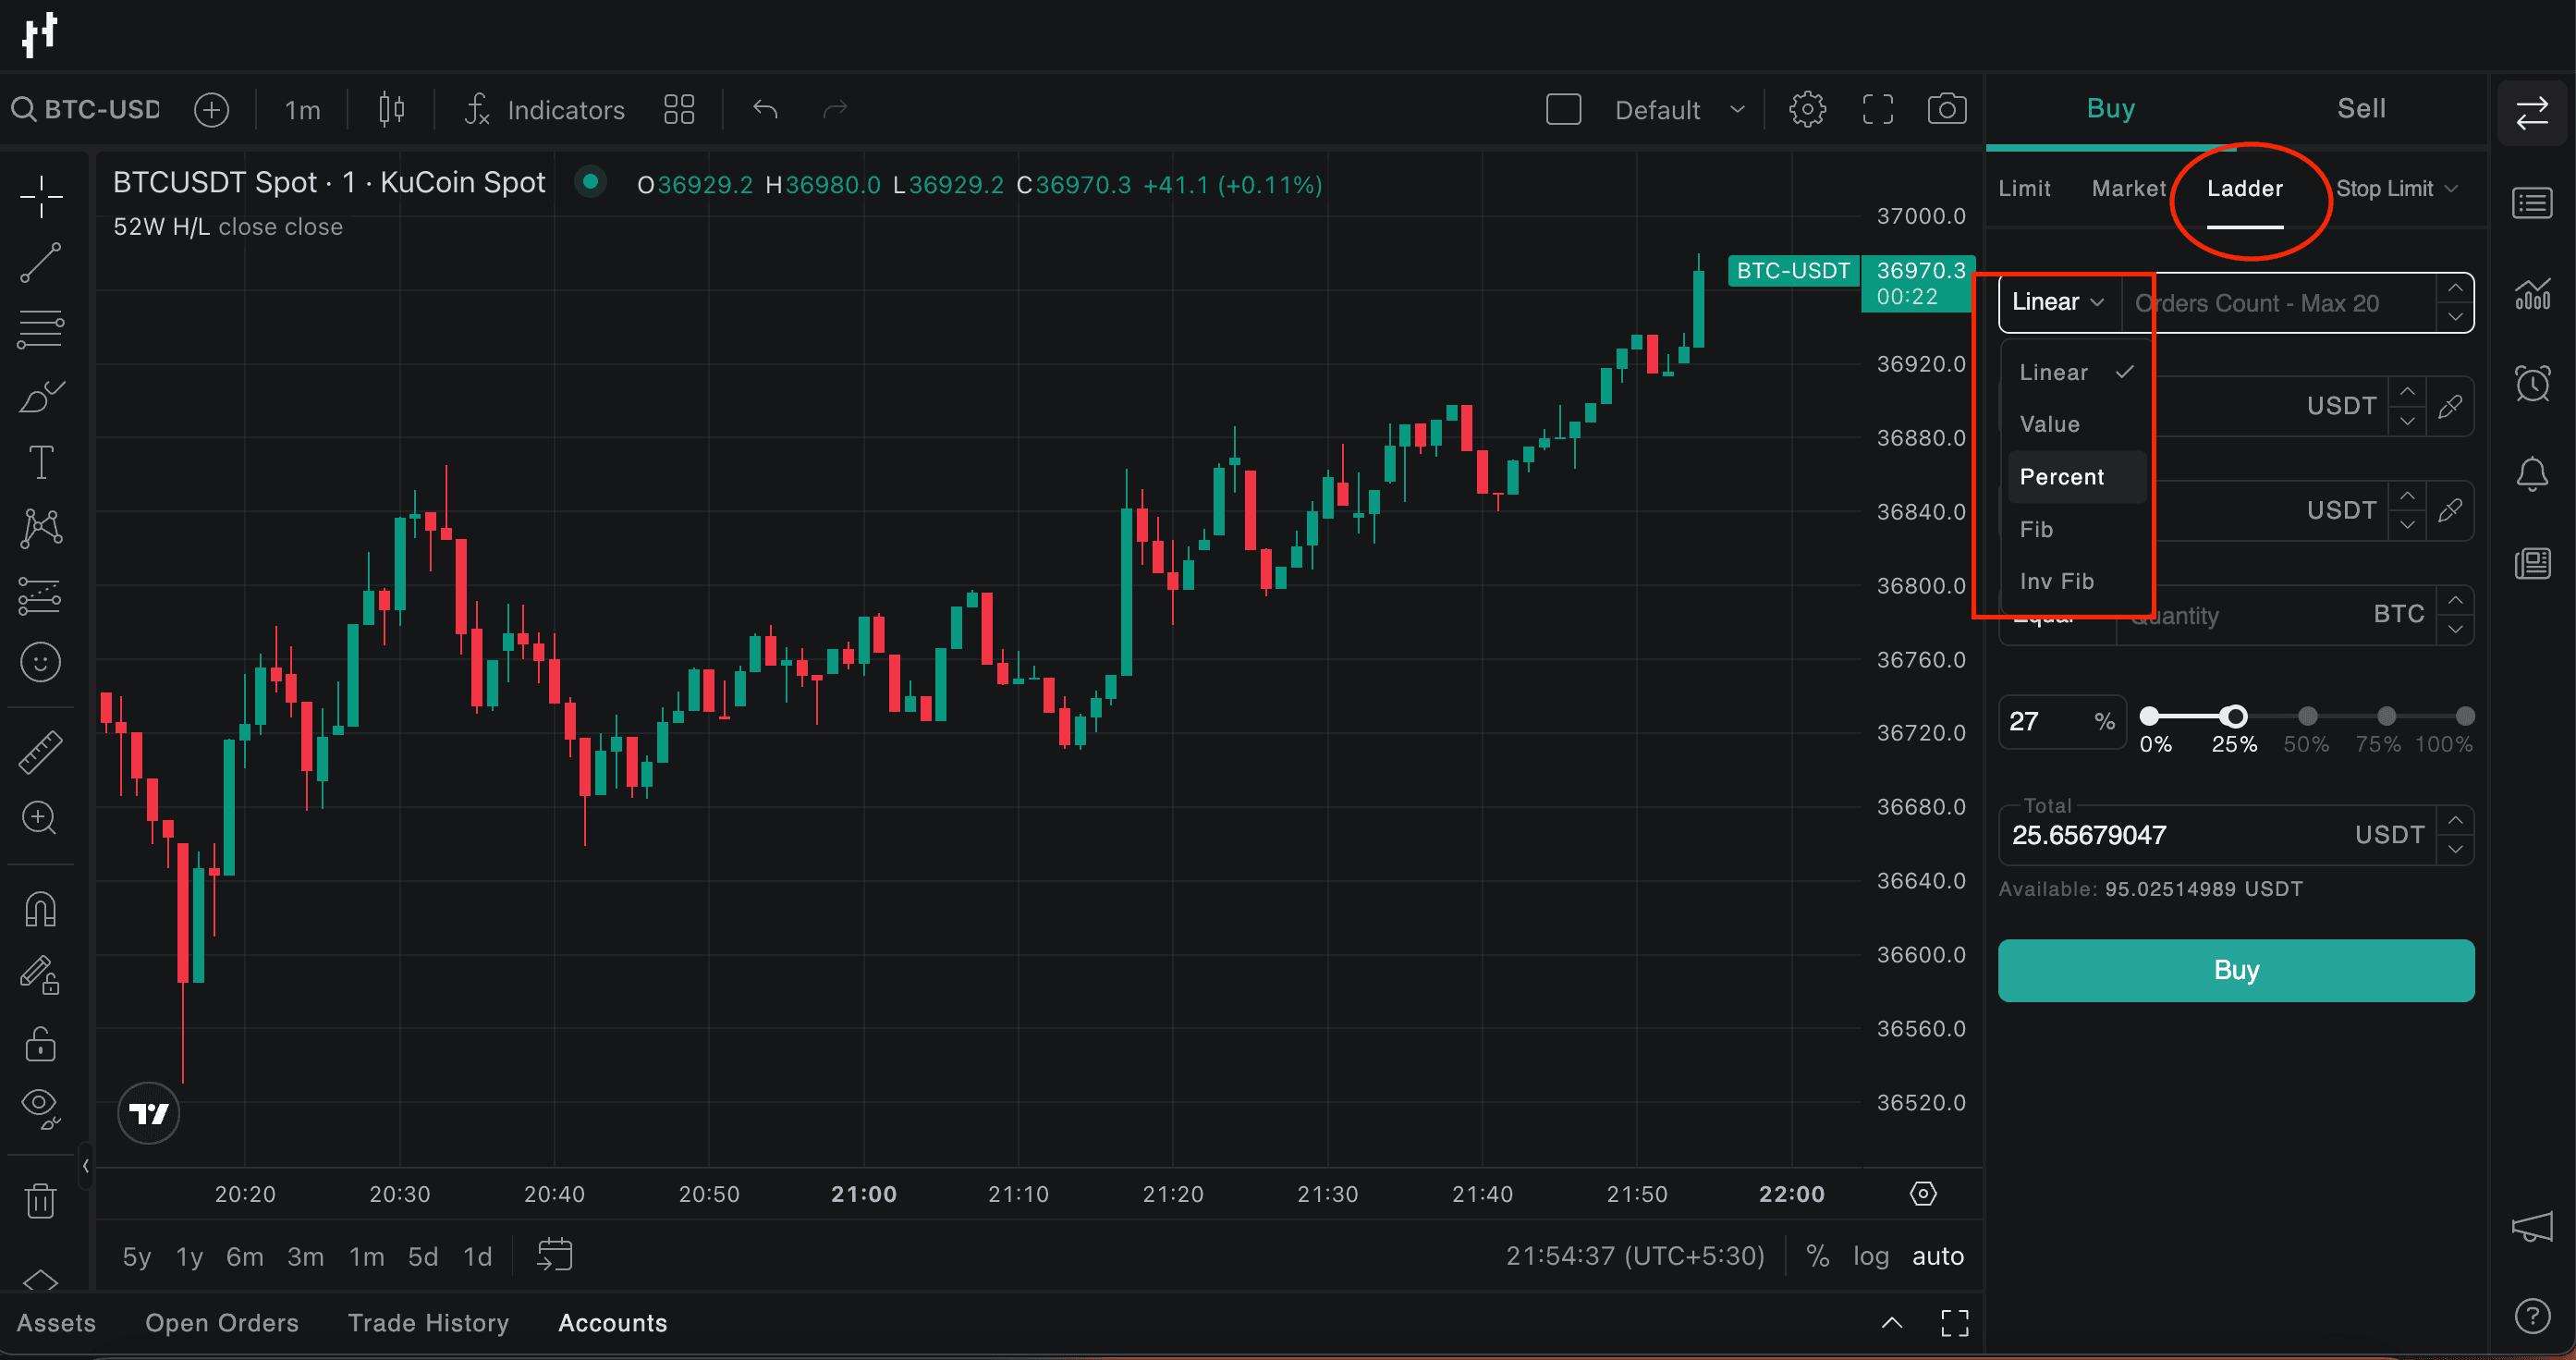Image resolution: width=2576 pixels, height=1360 pixels.
Task: Set slider to 50% marker
Action: (x=2308, y=716)
